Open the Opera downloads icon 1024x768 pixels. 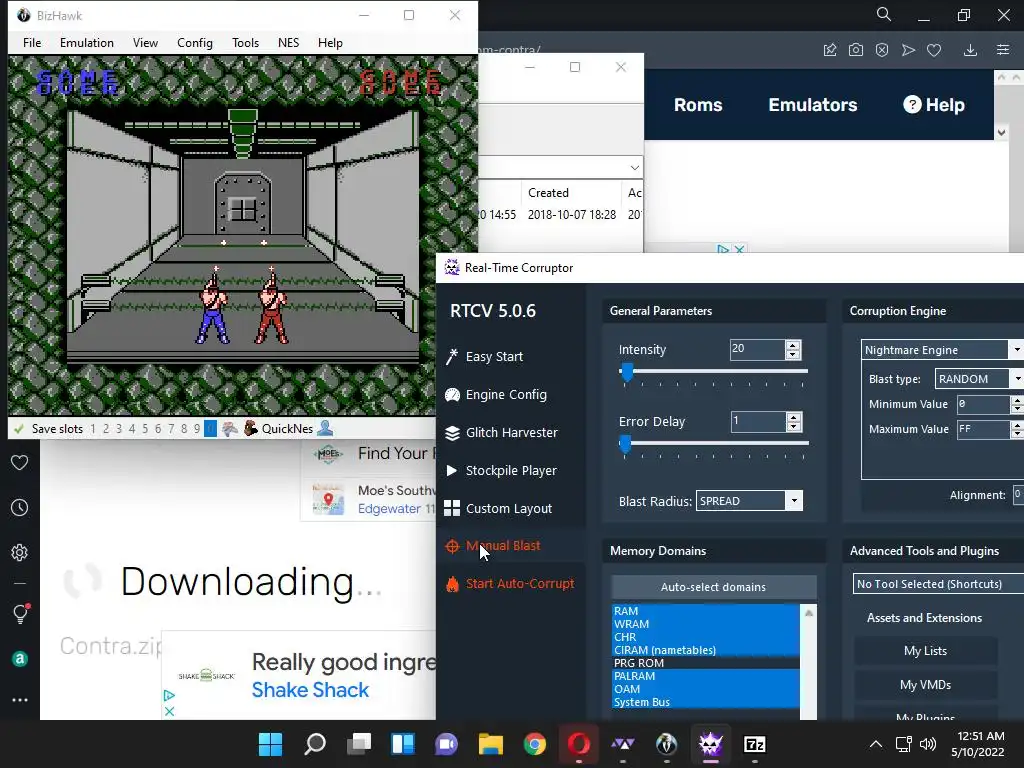970,50
